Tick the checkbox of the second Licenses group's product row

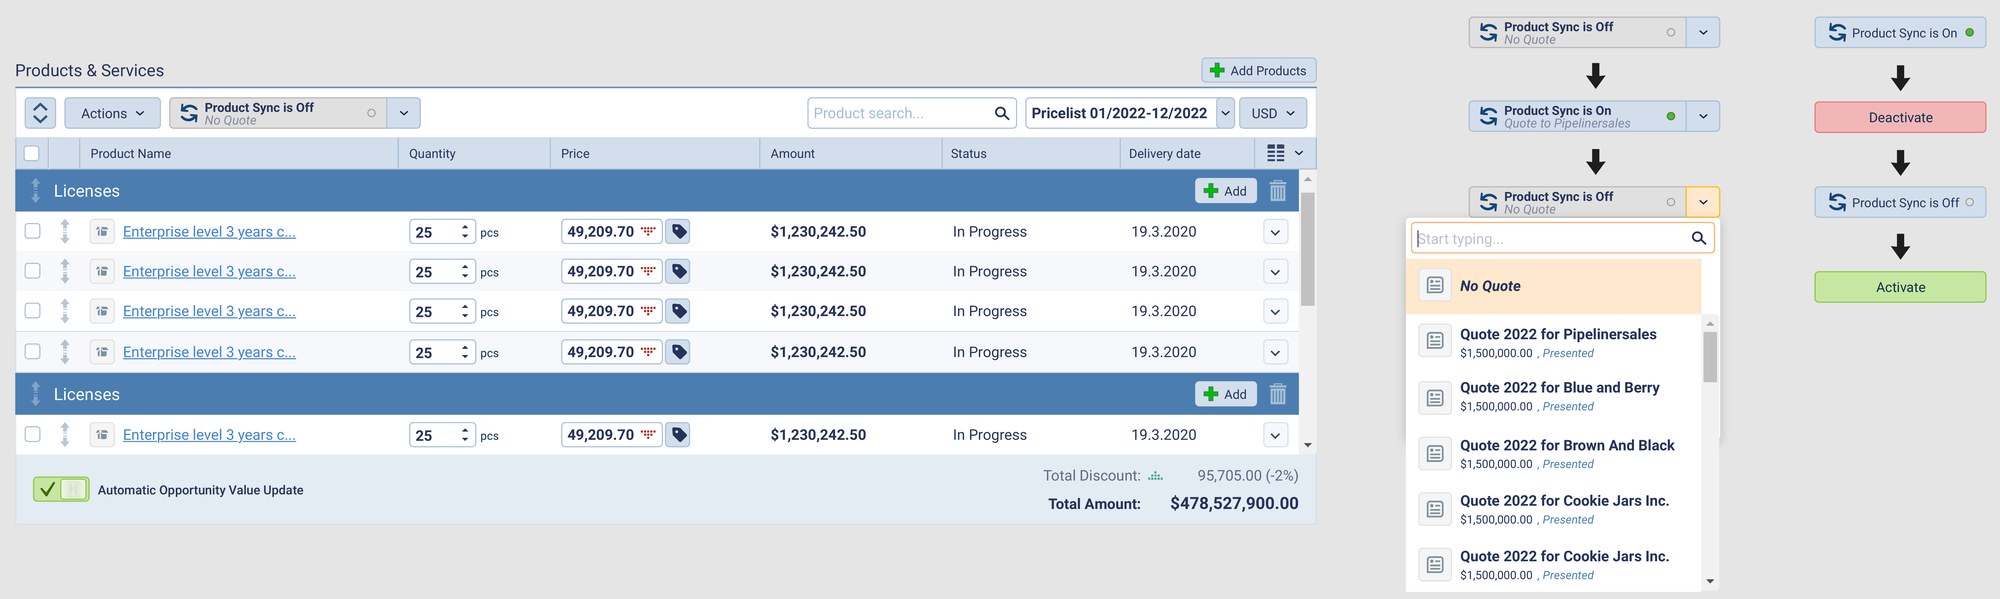coord(32,434)
